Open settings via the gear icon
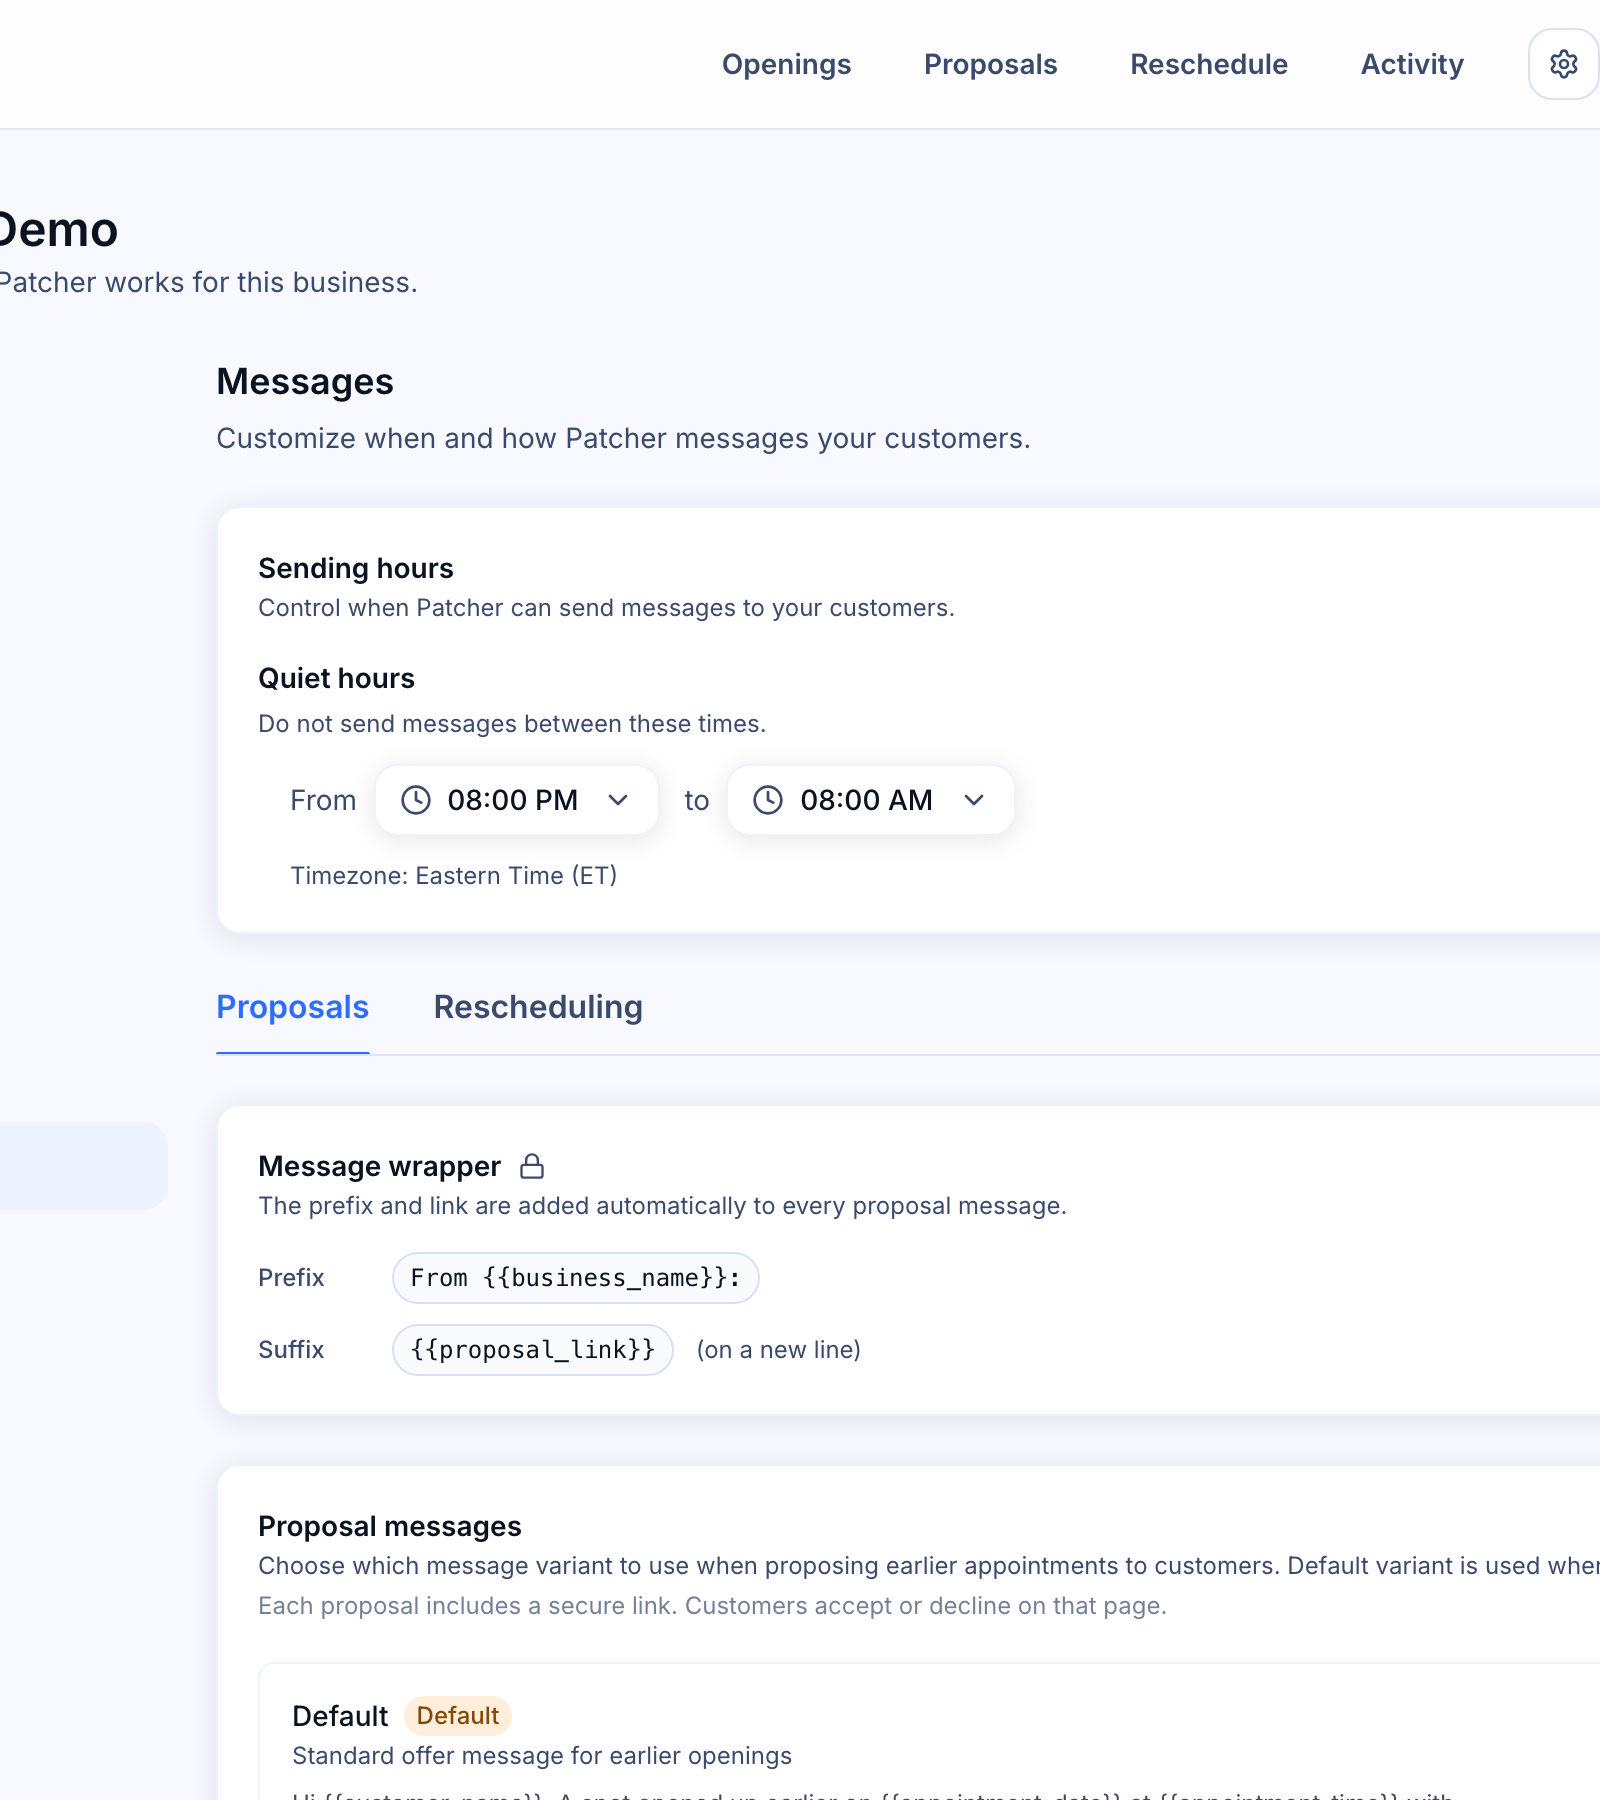This screenshot has width=1600, height=1800. [1563, 64]
